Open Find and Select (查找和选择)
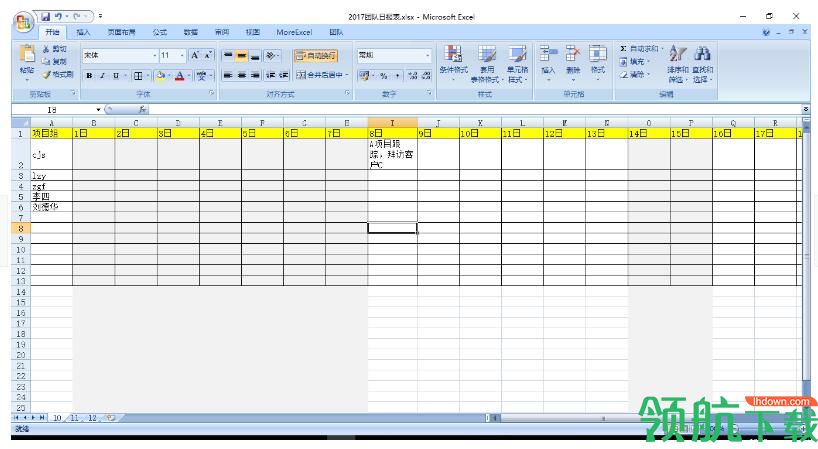 (702, 64)
